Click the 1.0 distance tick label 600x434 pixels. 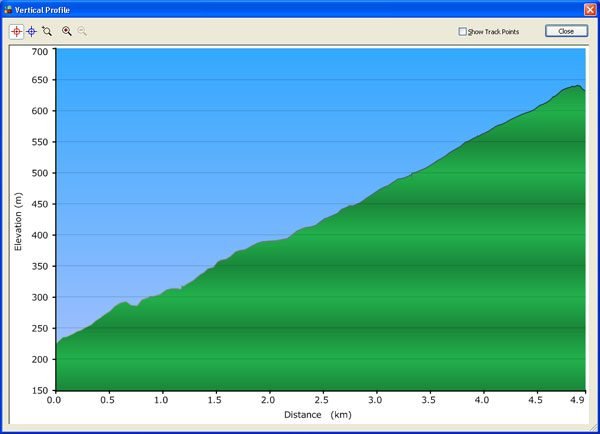[x=162, y=399]
